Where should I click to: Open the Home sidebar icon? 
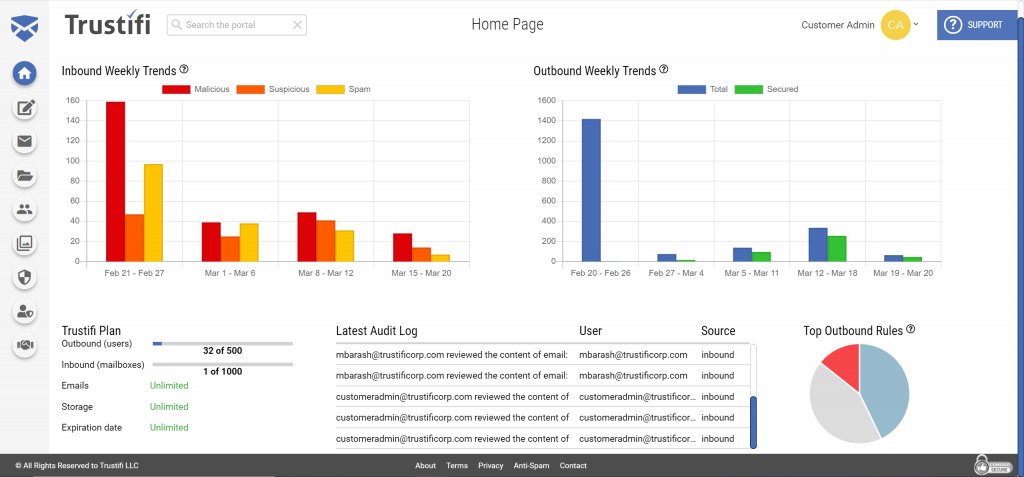click(x=25, y=73)
